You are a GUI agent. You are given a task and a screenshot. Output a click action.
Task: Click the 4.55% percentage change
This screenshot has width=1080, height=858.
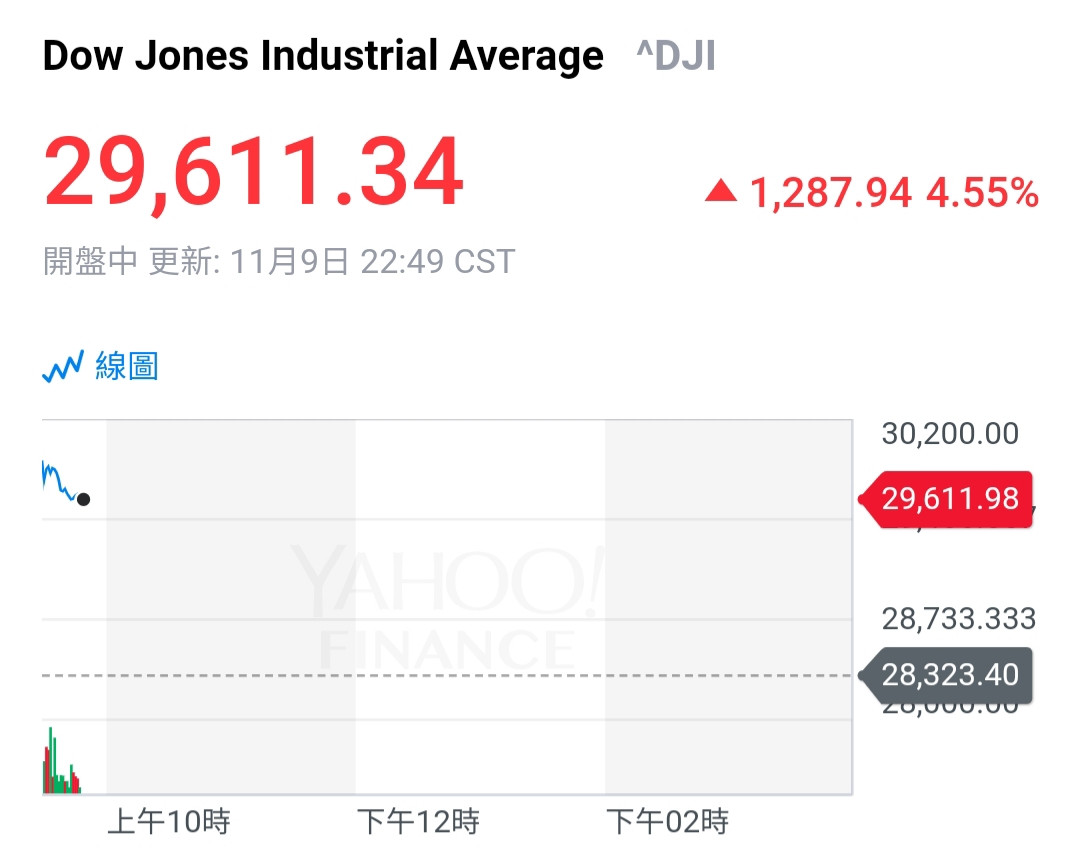(x=982, y=192)
